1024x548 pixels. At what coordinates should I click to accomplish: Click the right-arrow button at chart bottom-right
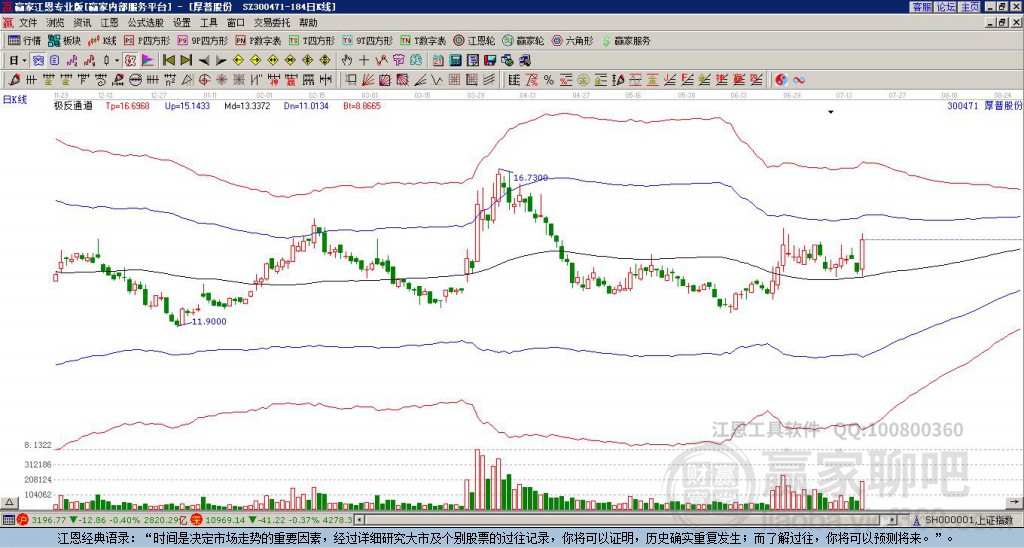(x=1012, y=502)
